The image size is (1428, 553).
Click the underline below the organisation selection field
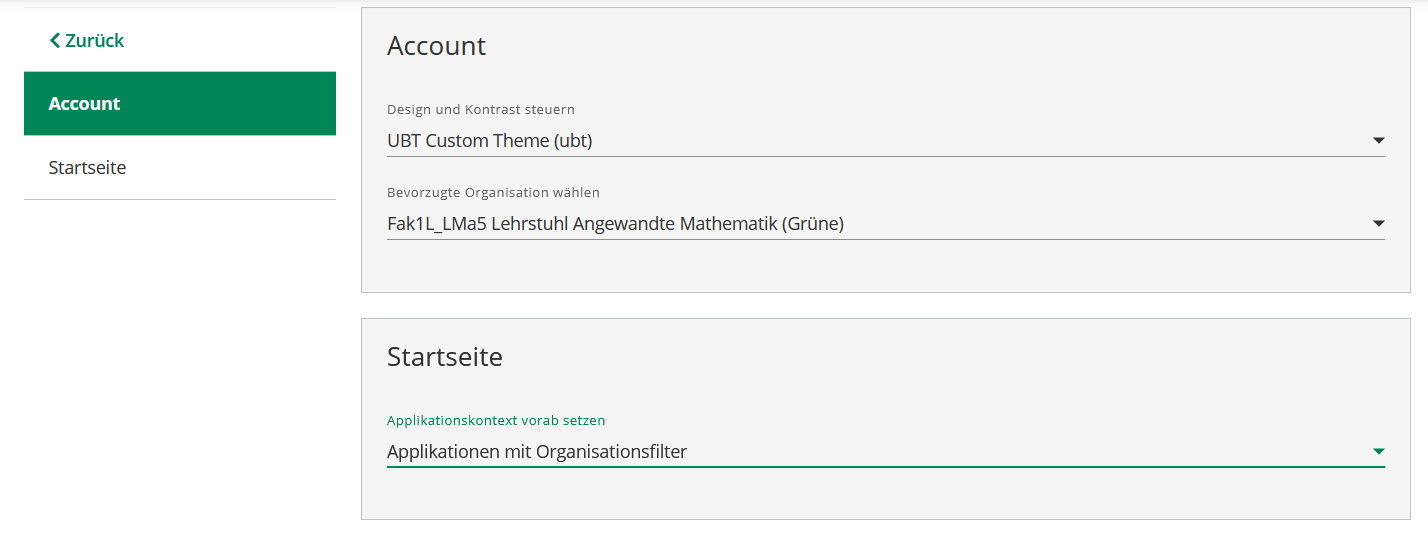(885, 239)
